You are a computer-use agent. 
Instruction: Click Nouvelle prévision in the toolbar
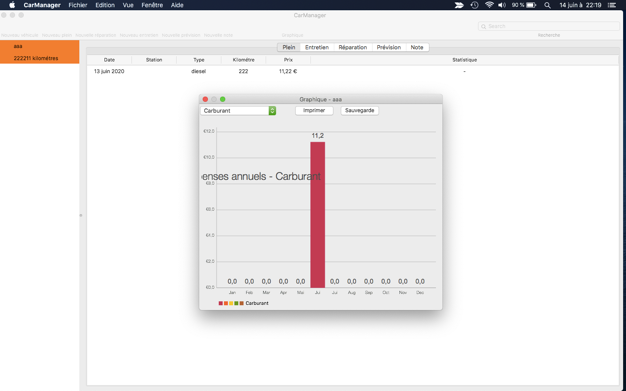coord(181,35)
